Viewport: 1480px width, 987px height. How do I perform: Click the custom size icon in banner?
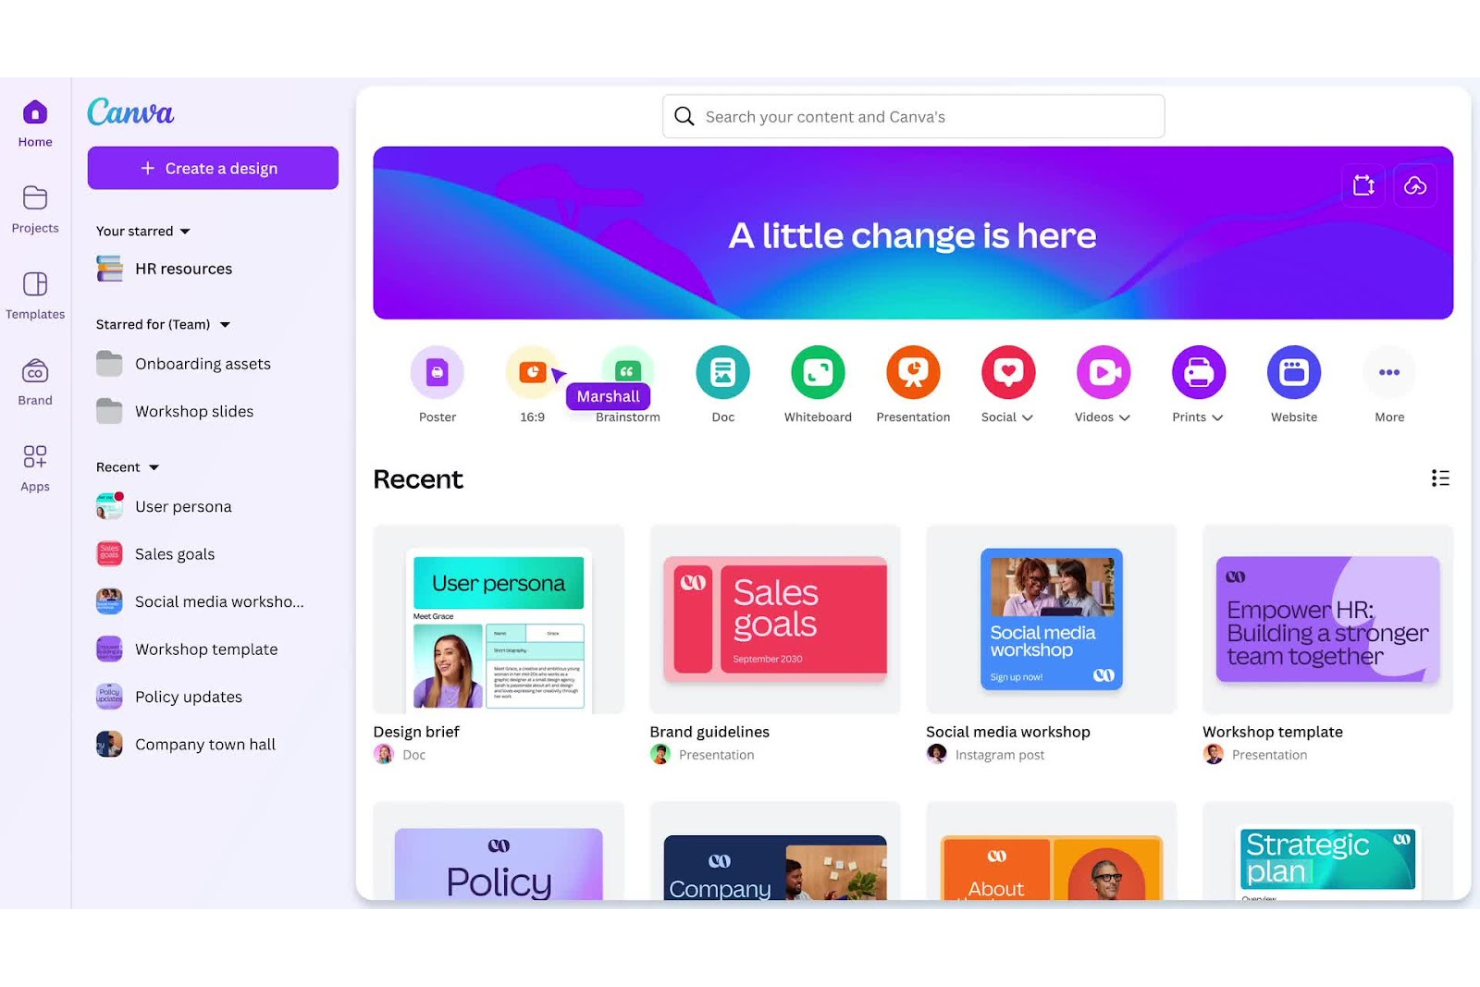(1363, 185)
